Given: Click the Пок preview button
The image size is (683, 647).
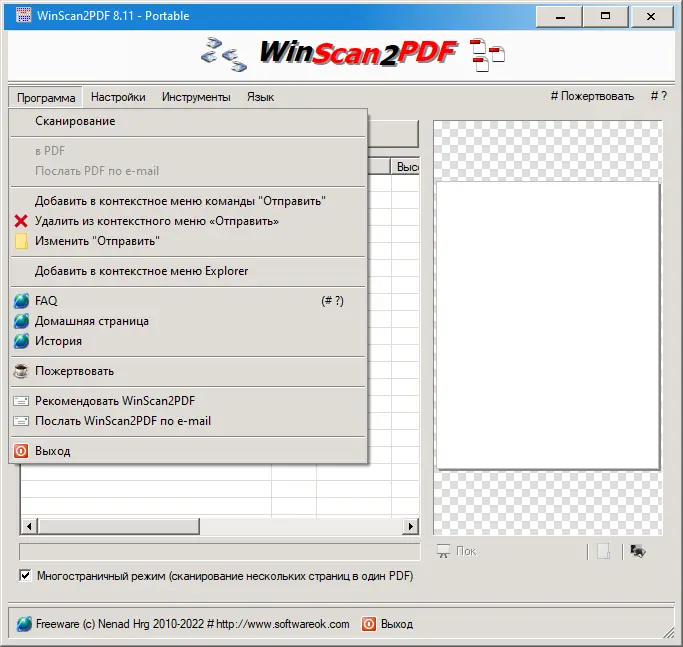Looking at the screenshot, I should [456, 552].
